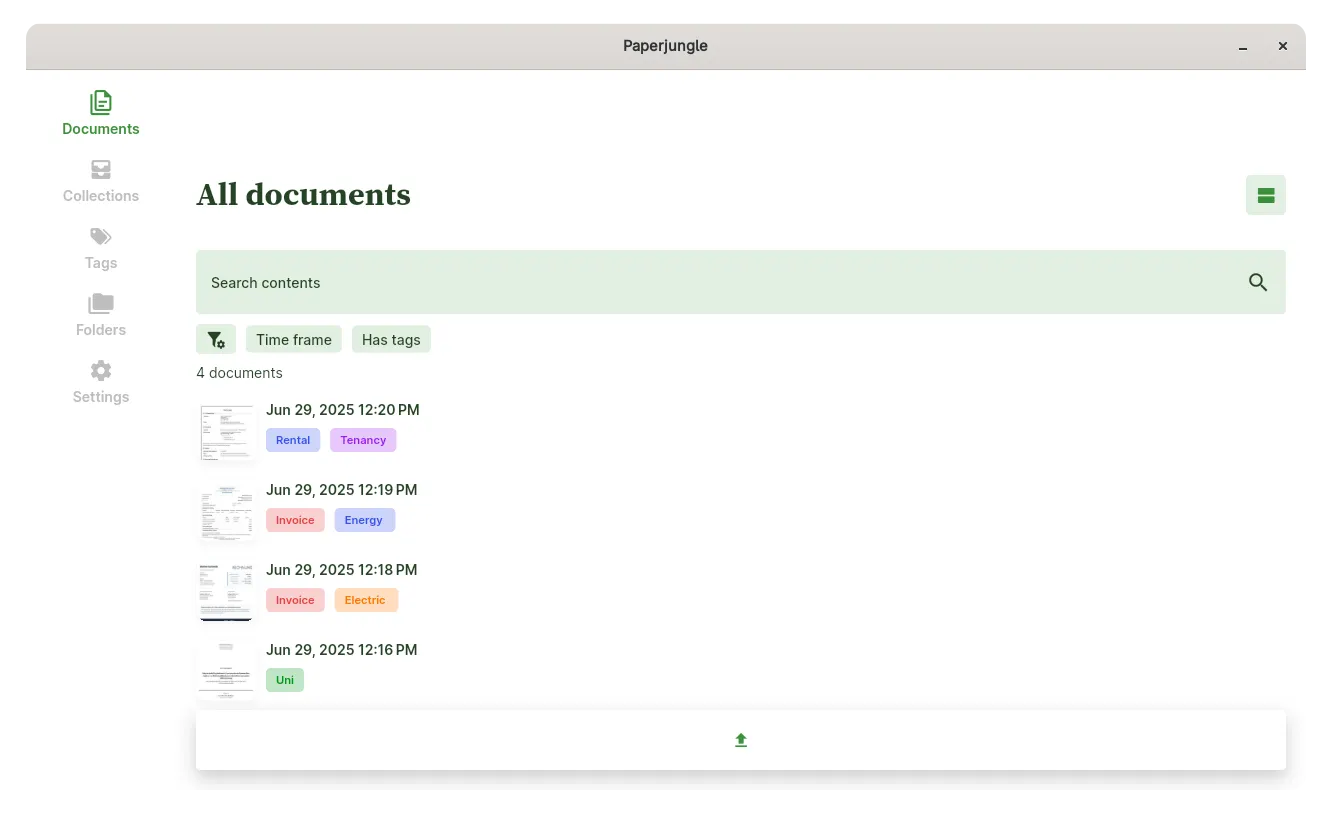Click Invoice tag on the 12:19 PM document

tap(295, 520)
